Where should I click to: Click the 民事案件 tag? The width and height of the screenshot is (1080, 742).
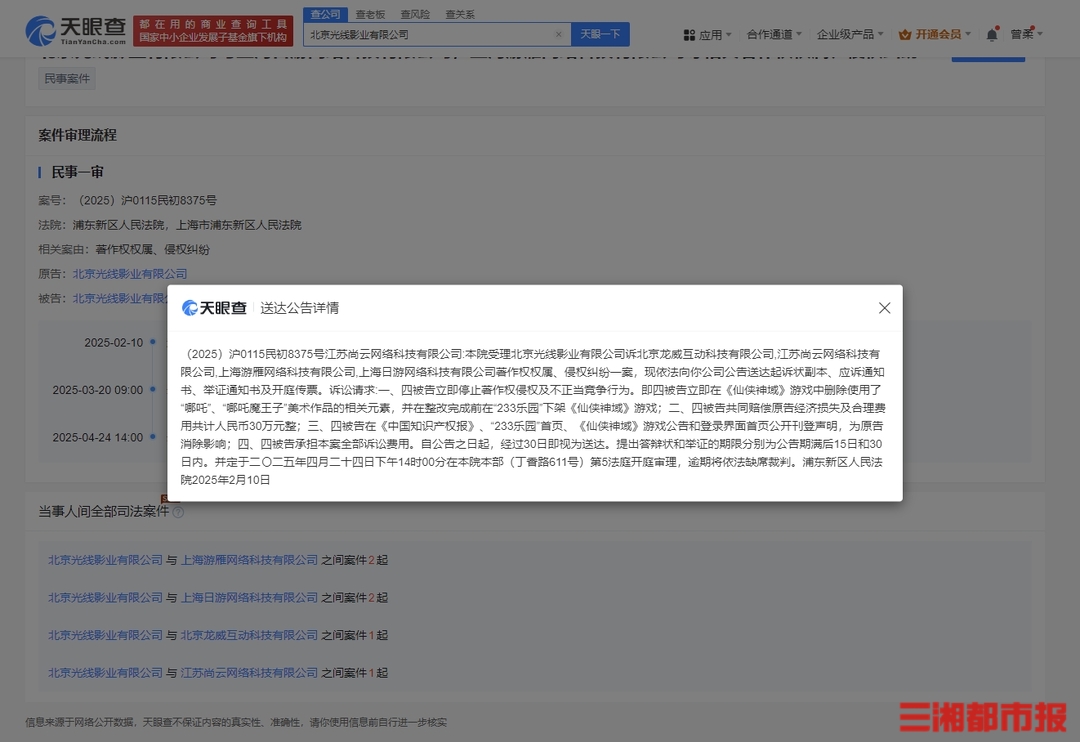(67, 79)
